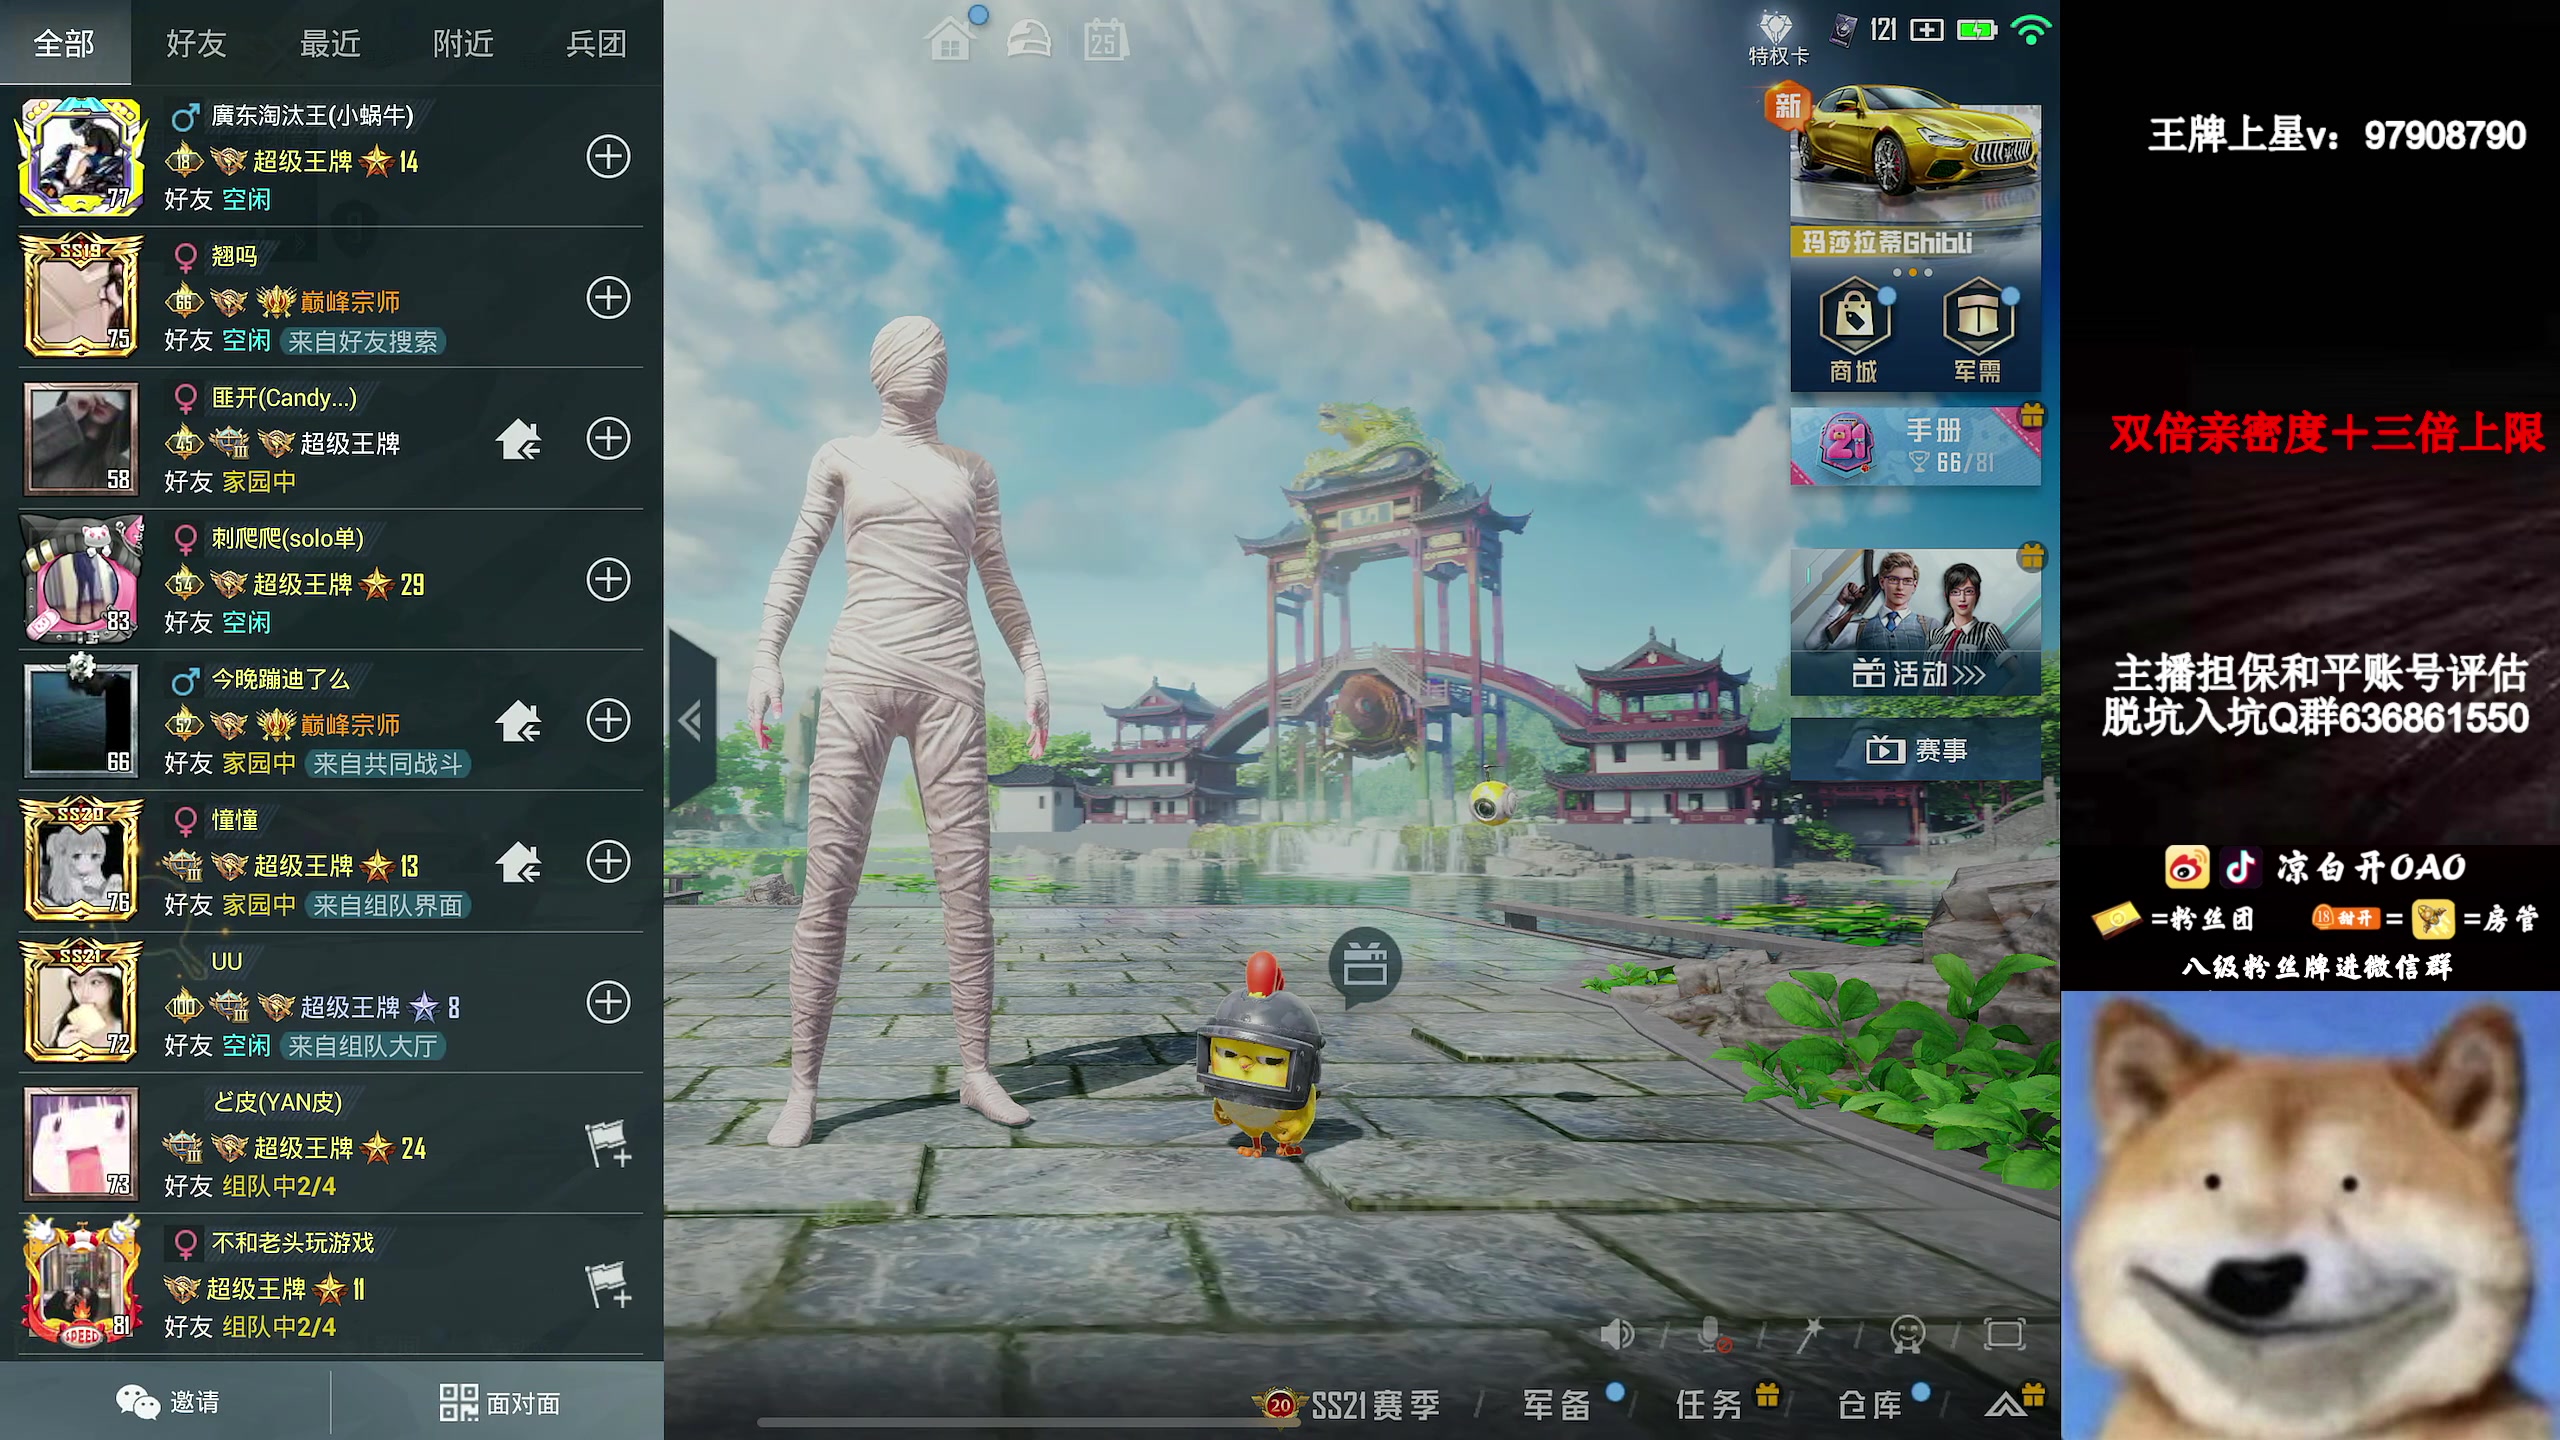Open the home icon in top bar
This screenshot has width=2560, height=1440.
[x=950, y=40]
